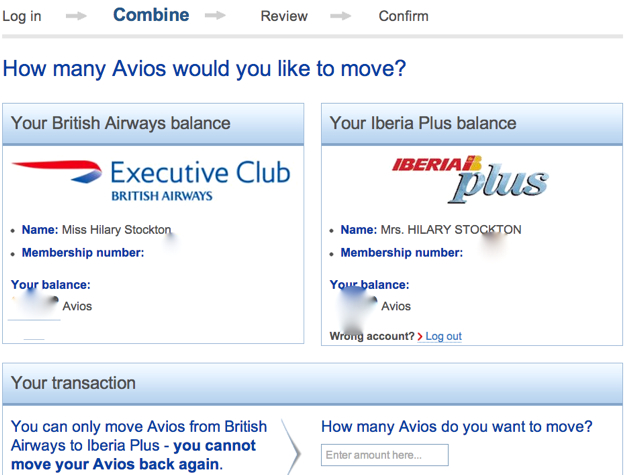The image size is (640, 475).
Task: Click the Iberia Membership number label
Action: (x=402, y=253)
